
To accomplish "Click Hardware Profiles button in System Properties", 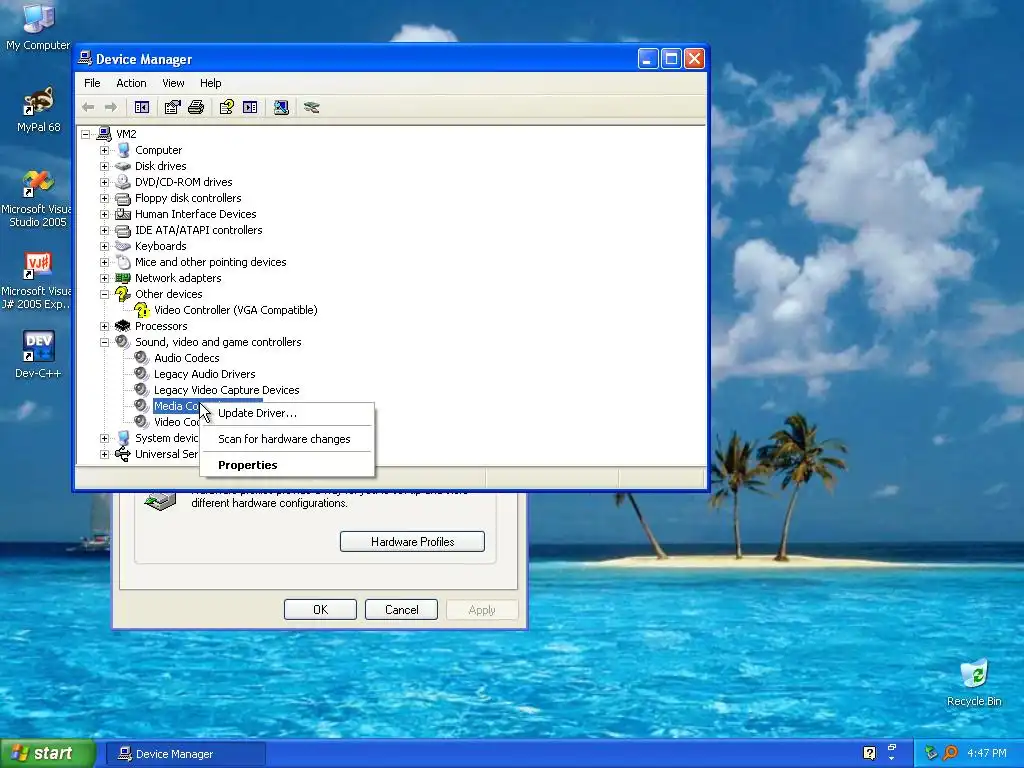I will click(x=412, y=541).
